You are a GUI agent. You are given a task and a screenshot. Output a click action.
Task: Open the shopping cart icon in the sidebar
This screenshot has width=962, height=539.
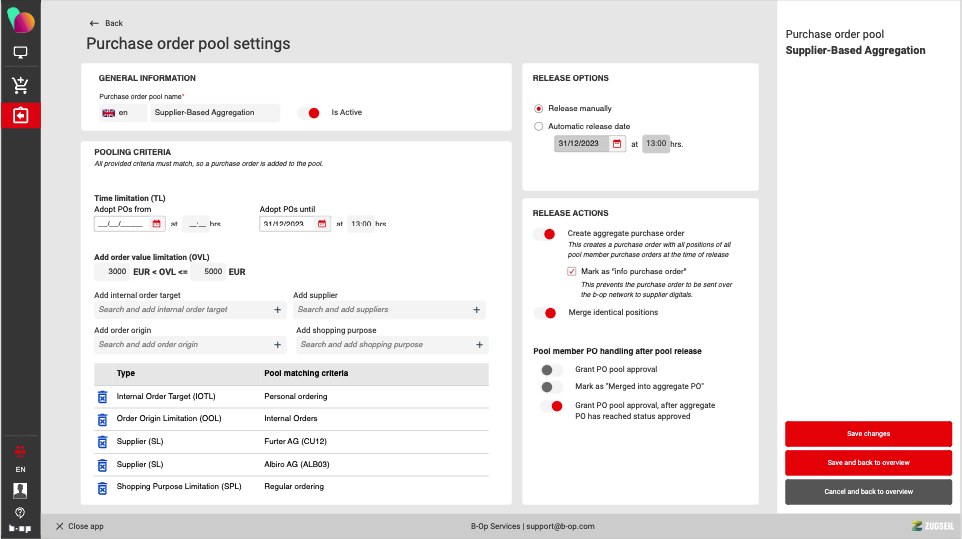pyautogui.click(x=20, y=85)
